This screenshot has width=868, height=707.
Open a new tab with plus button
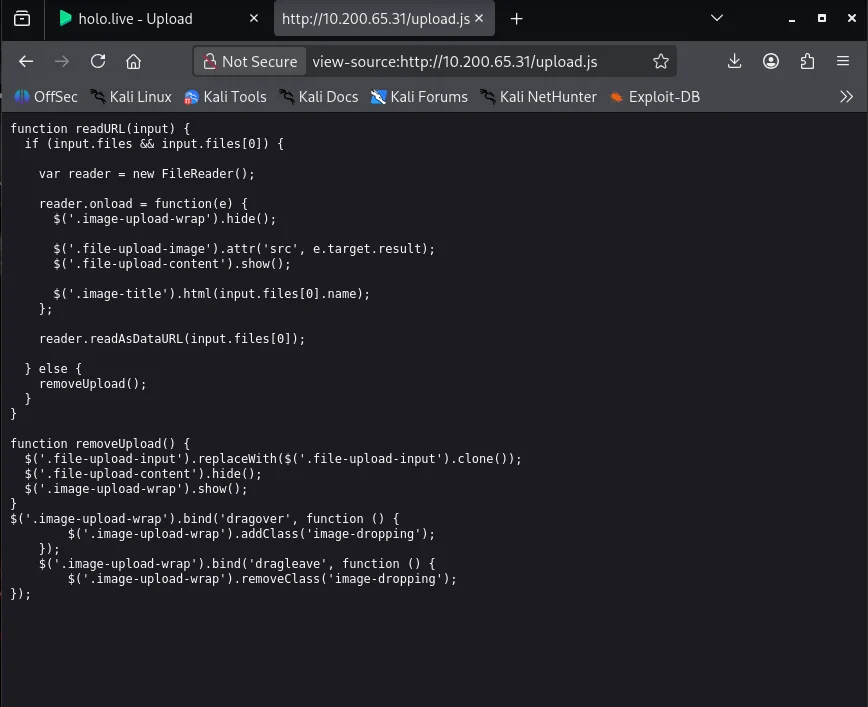point(516,18)
